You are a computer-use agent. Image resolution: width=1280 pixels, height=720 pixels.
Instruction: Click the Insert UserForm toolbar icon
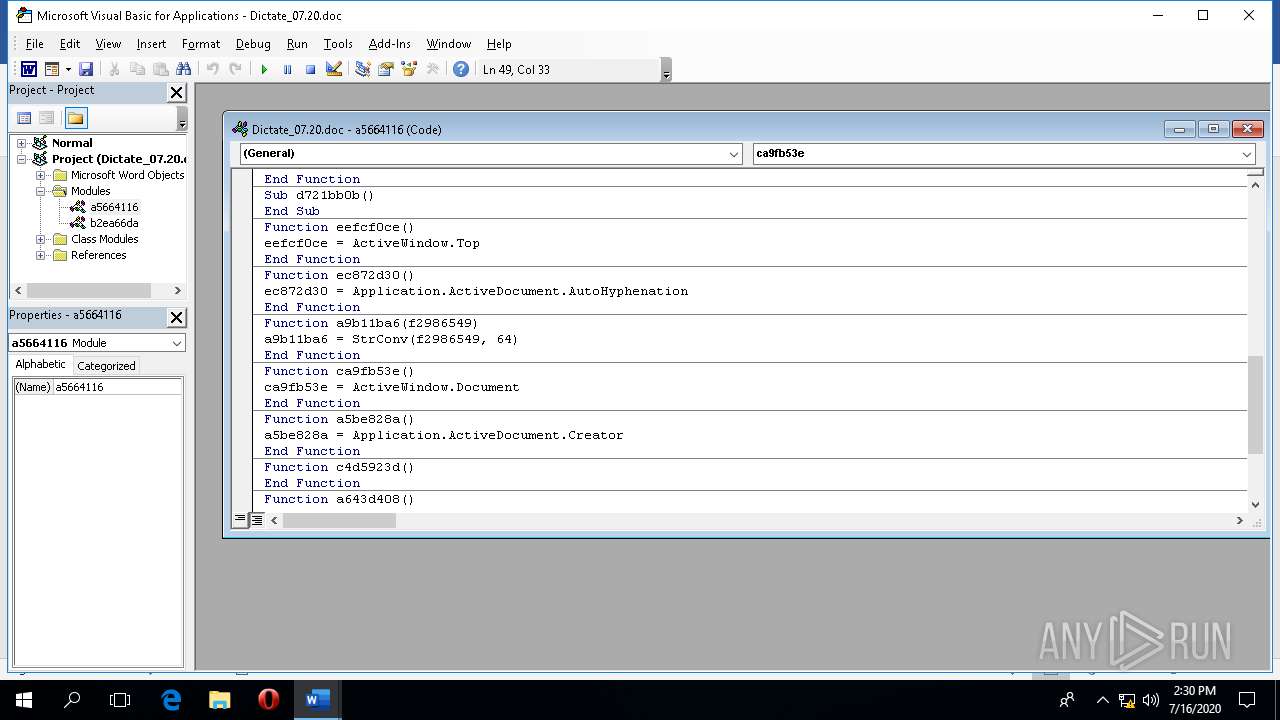52,69
